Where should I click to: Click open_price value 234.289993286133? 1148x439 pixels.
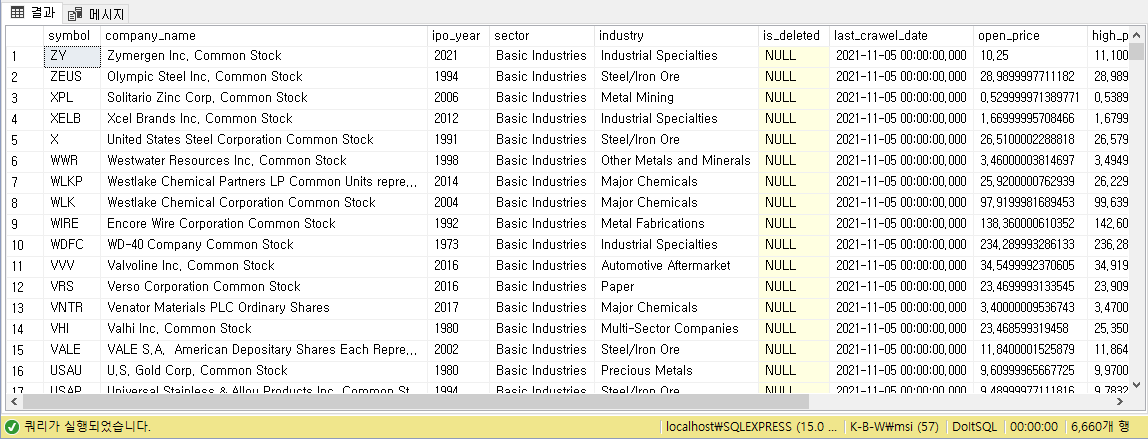point(1030,244)
